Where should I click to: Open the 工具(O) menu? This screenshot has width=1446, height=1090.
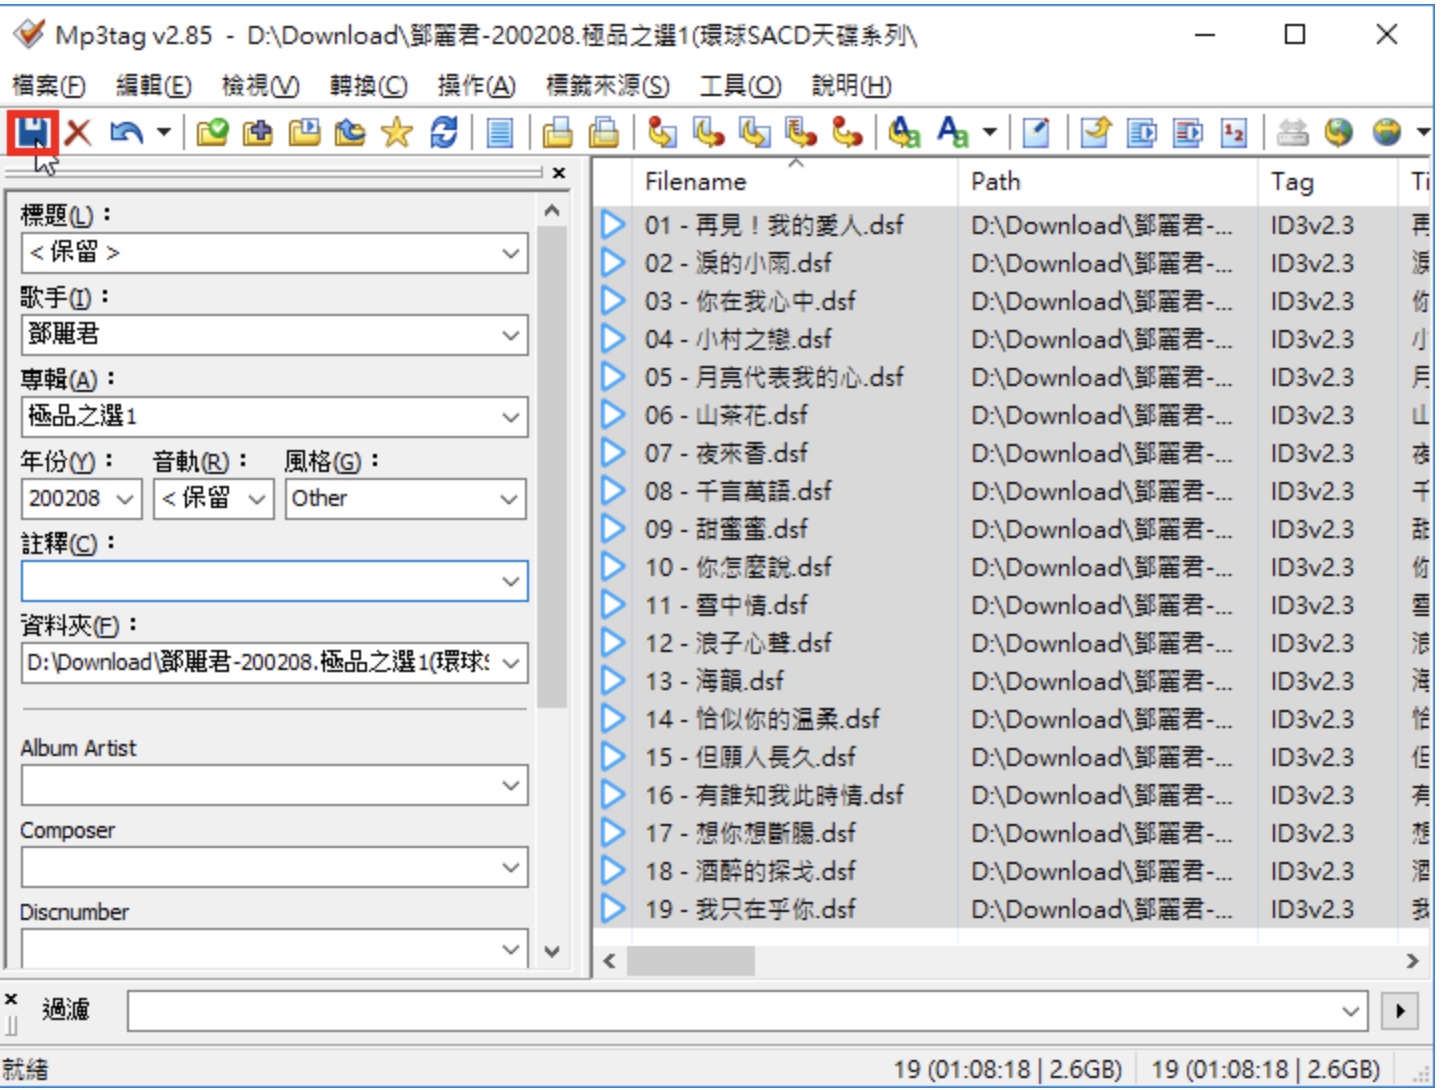[740, 86]
